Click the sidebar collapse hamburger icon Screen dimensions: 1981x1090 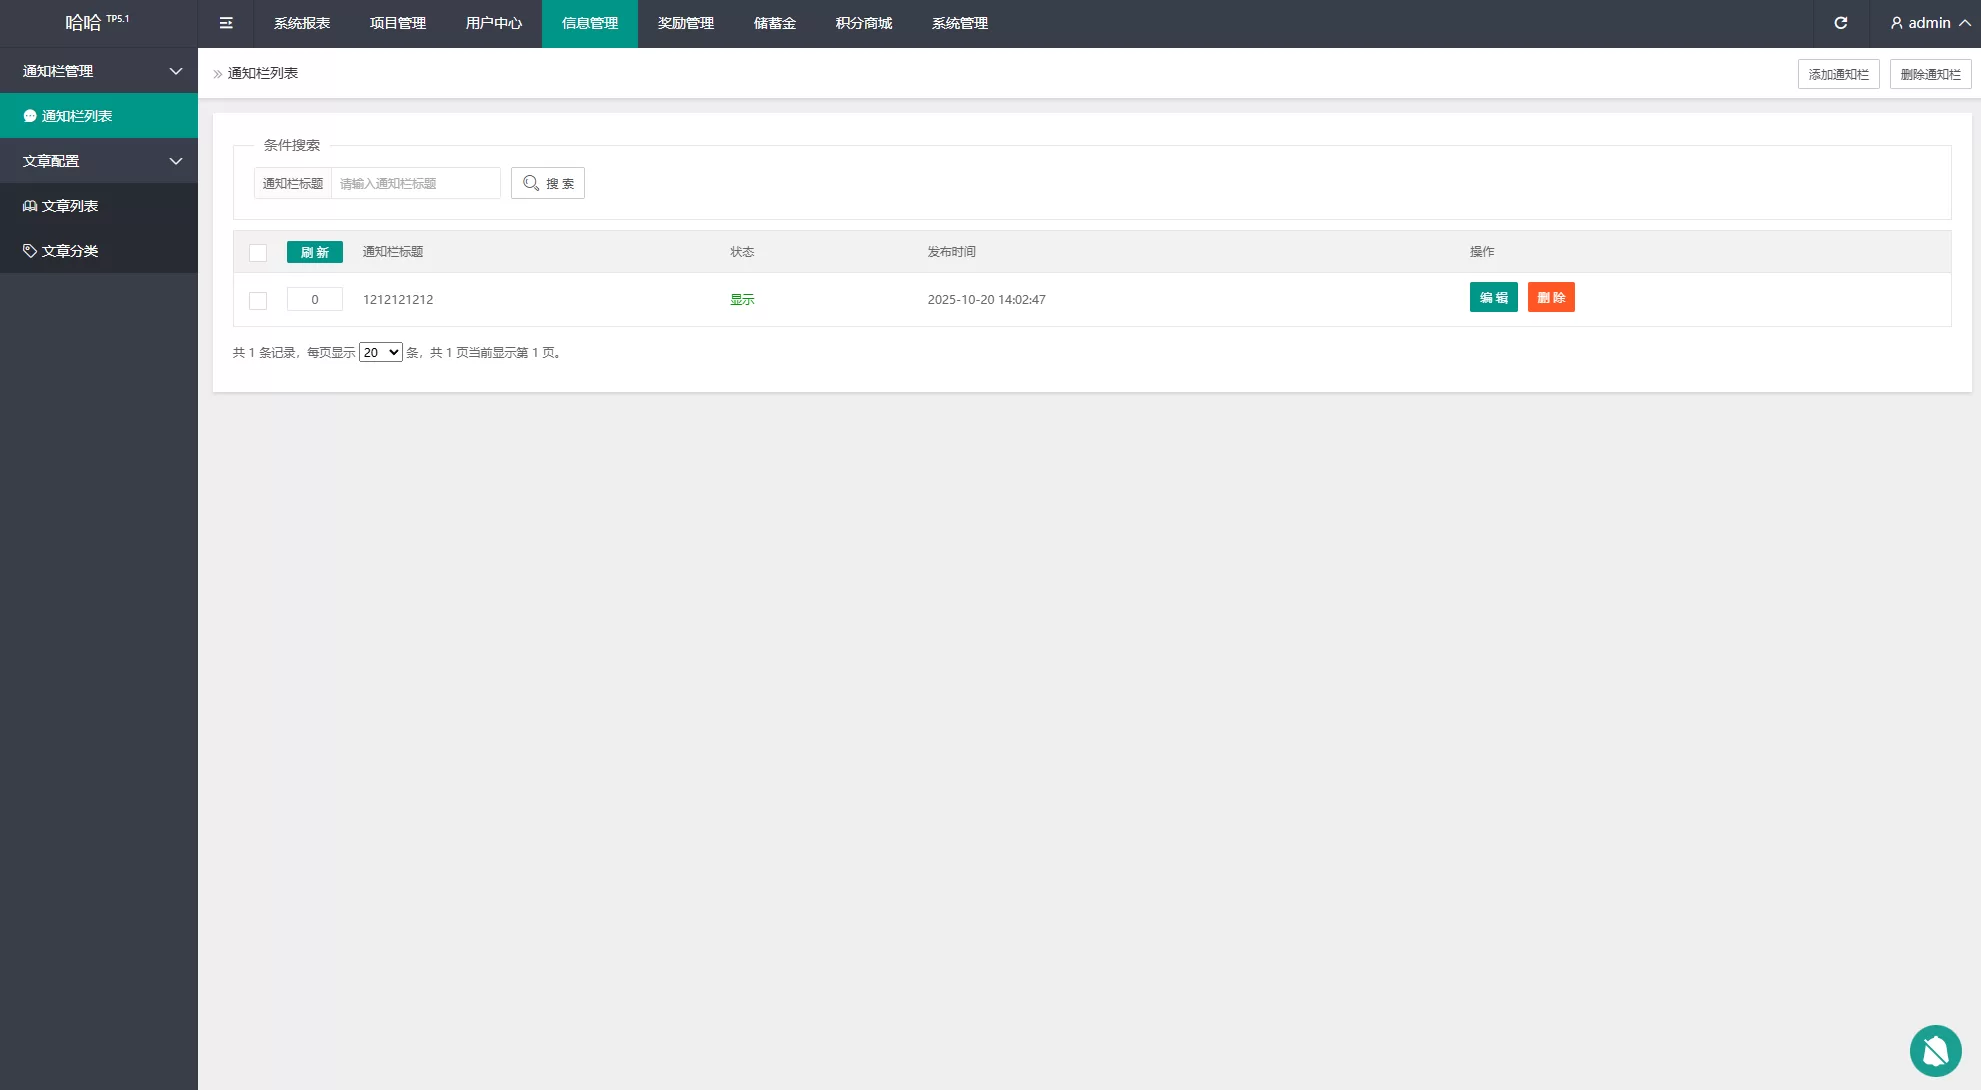(226, 23)
